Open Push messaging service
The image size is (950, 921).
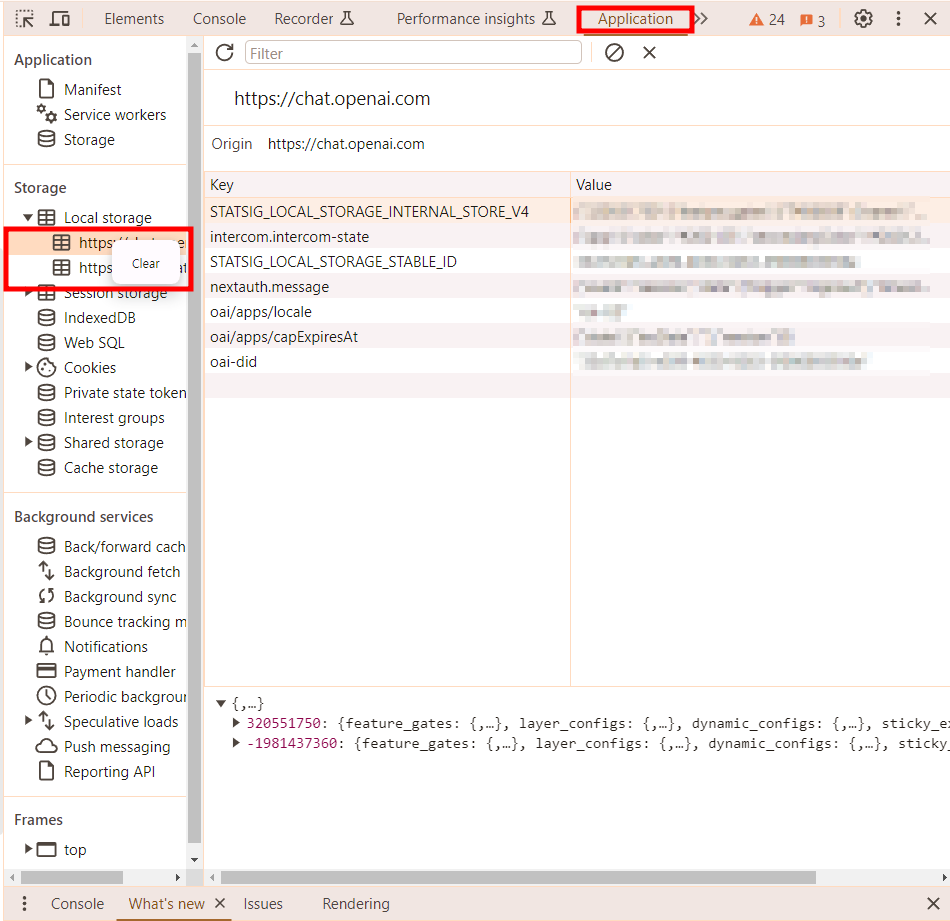[x=117, y=746]
